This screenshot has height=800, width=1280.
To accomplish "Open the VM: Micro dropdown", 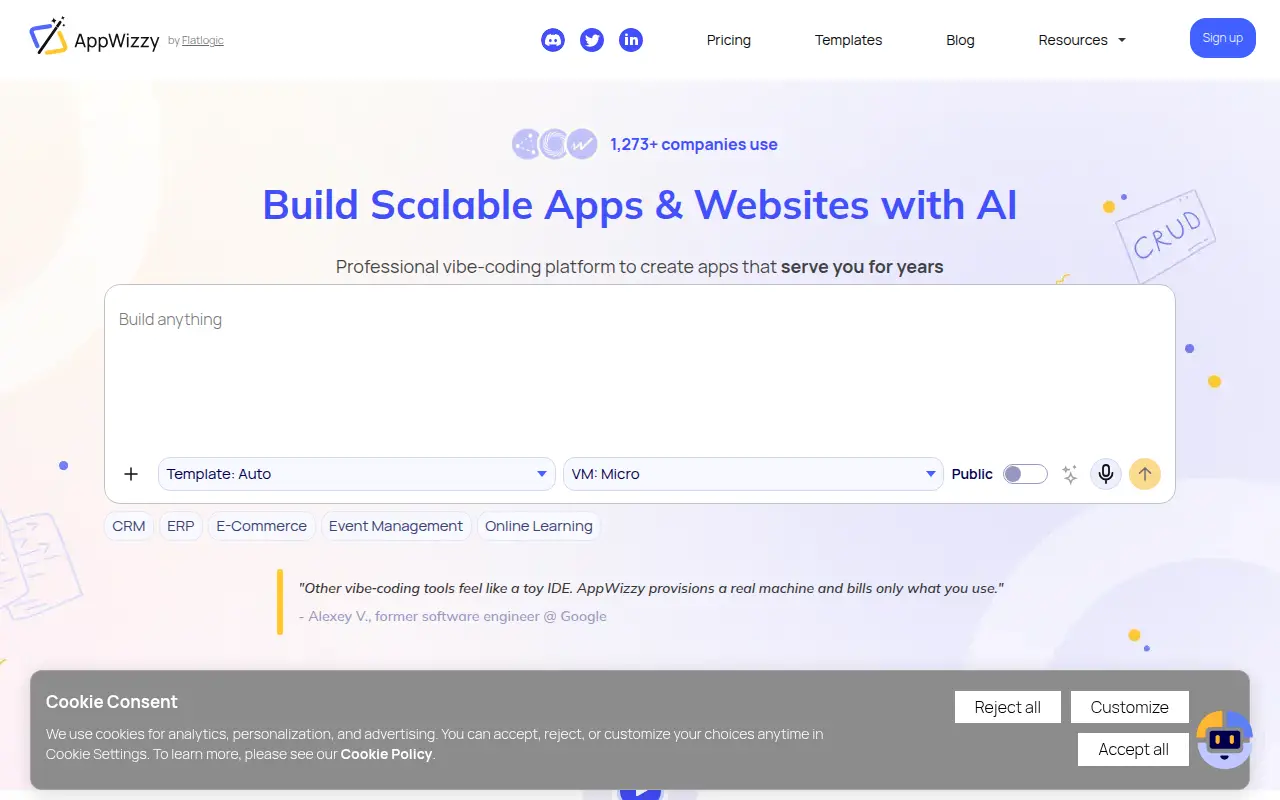I will pos(753,474).
